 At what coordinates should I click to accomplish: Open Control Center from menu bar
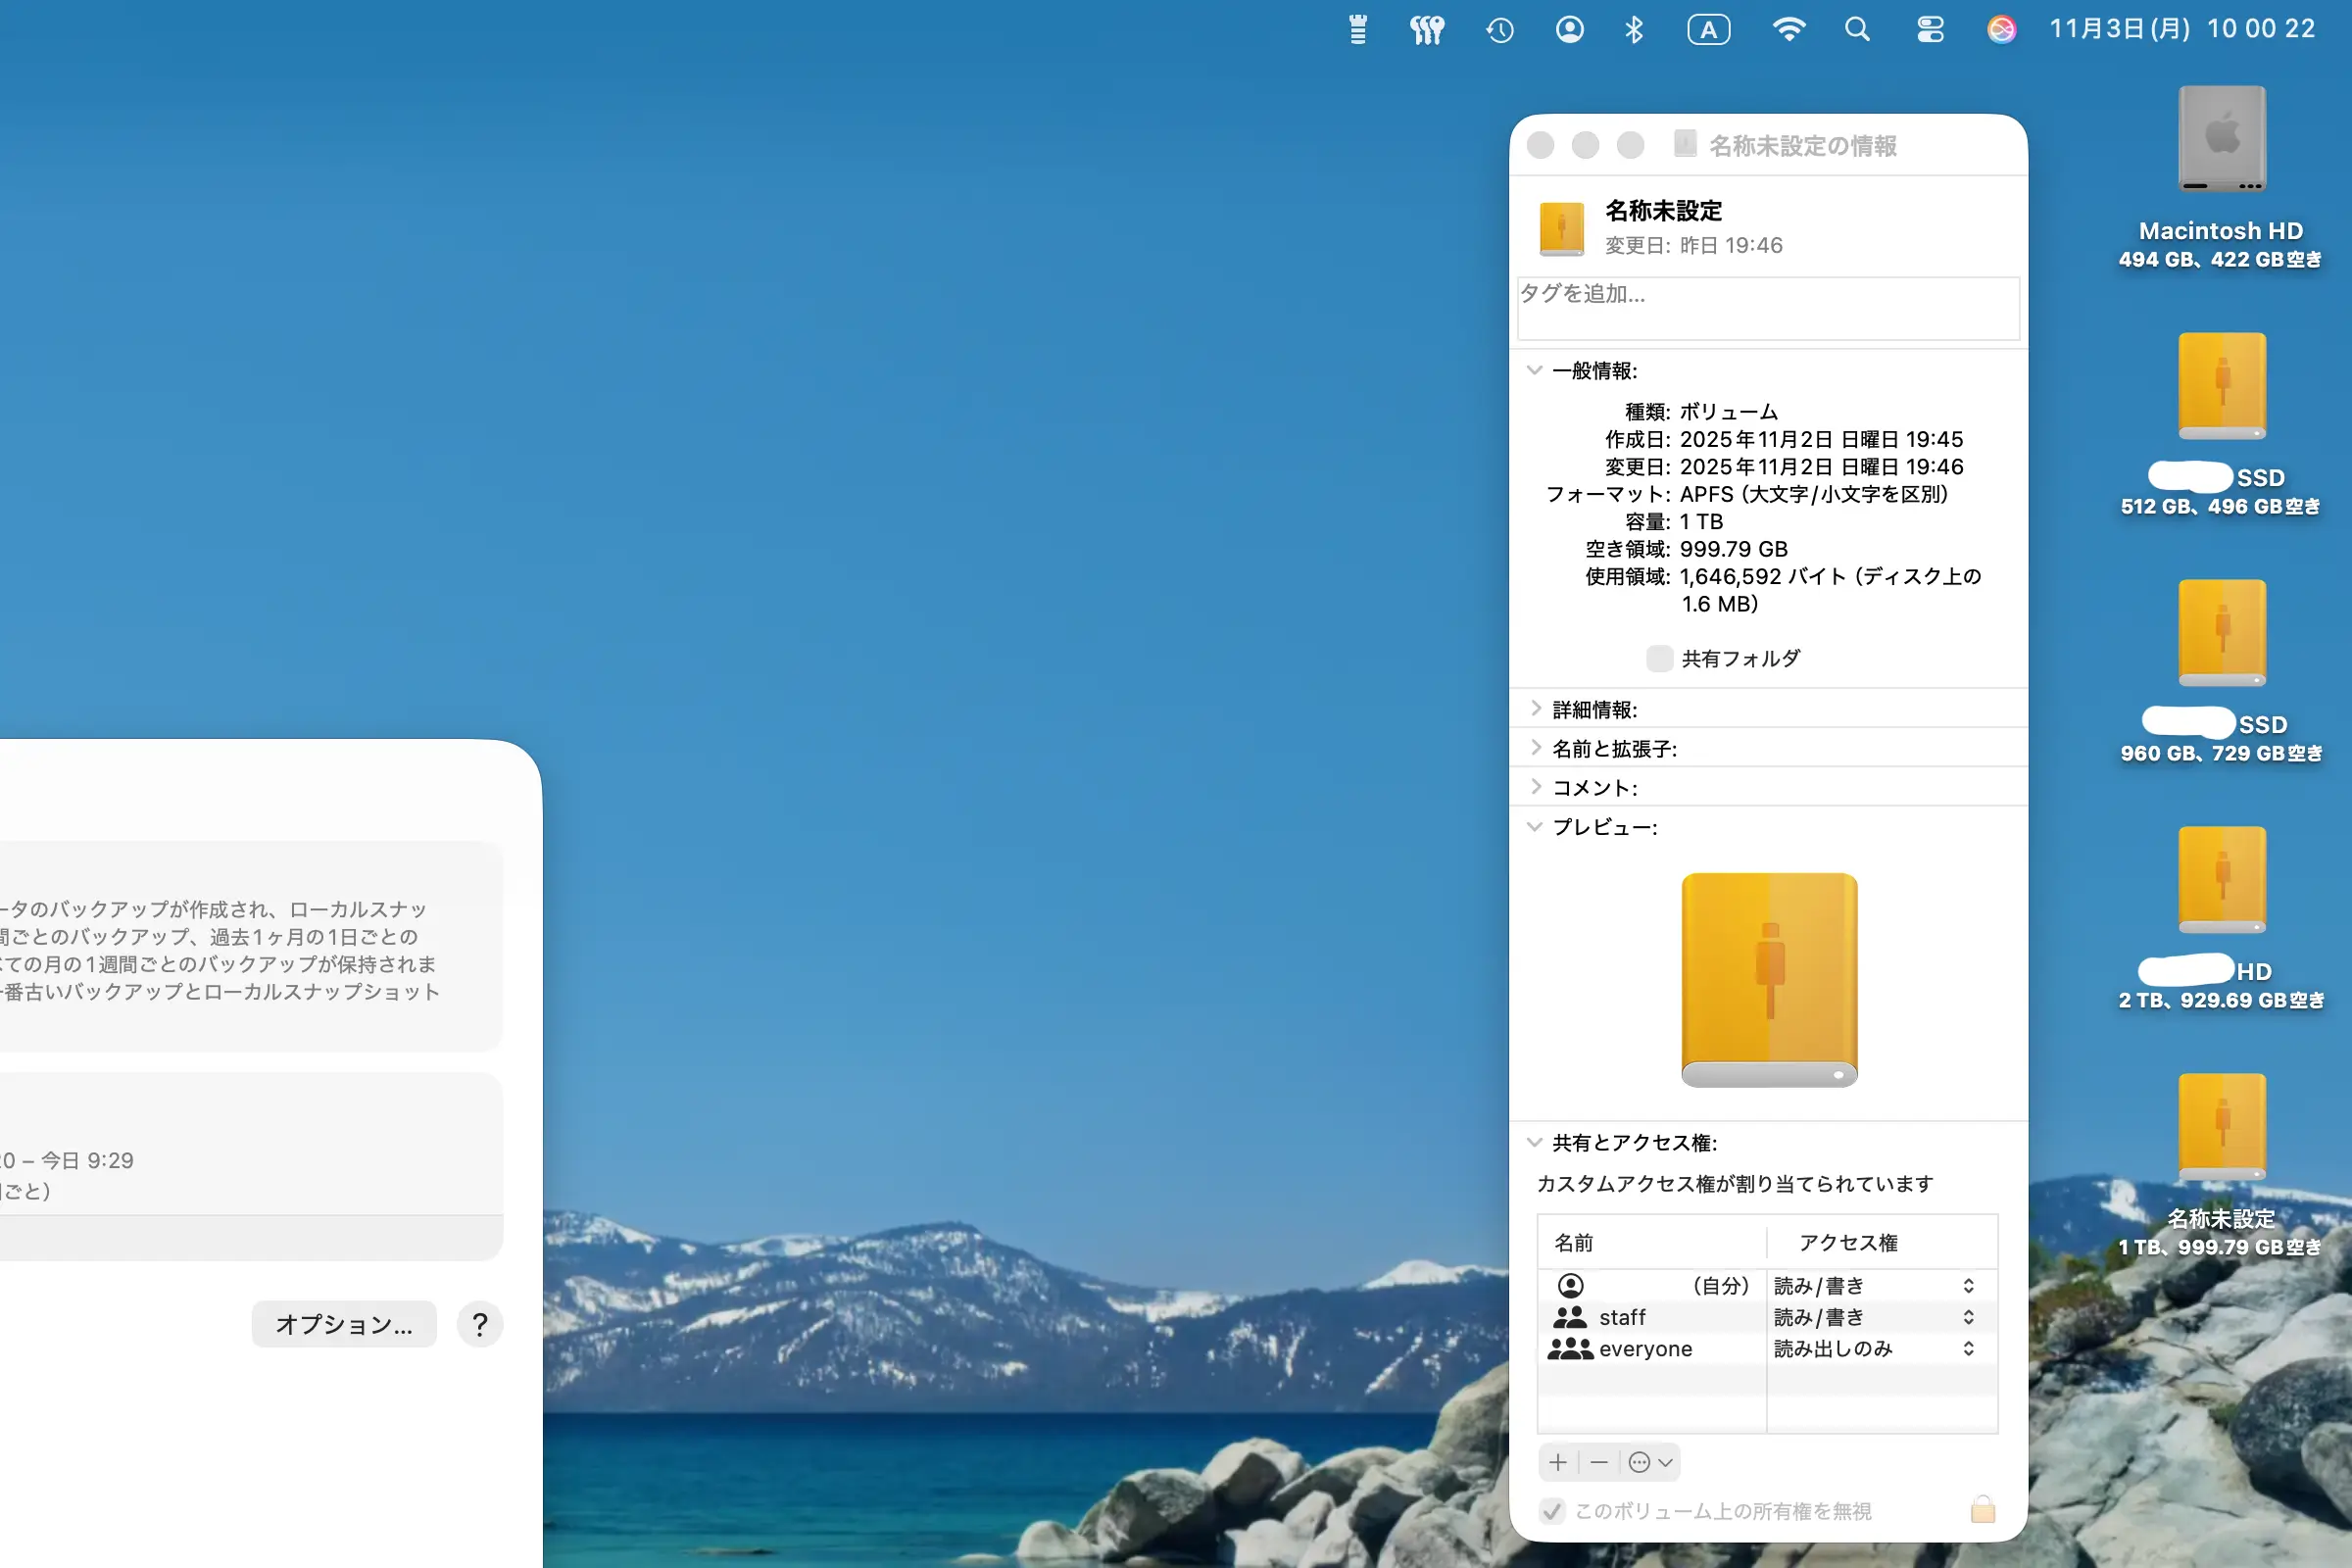pos(1930,30)
